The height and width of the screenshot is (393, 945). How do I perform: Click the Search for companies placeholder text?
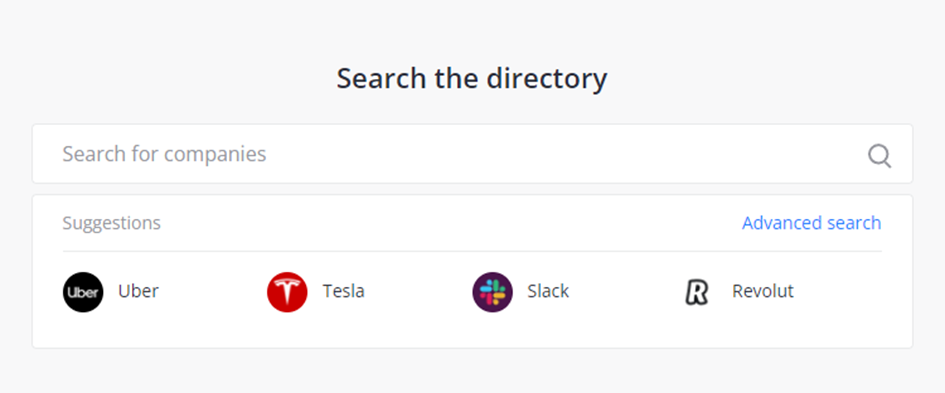pos(164,154)
